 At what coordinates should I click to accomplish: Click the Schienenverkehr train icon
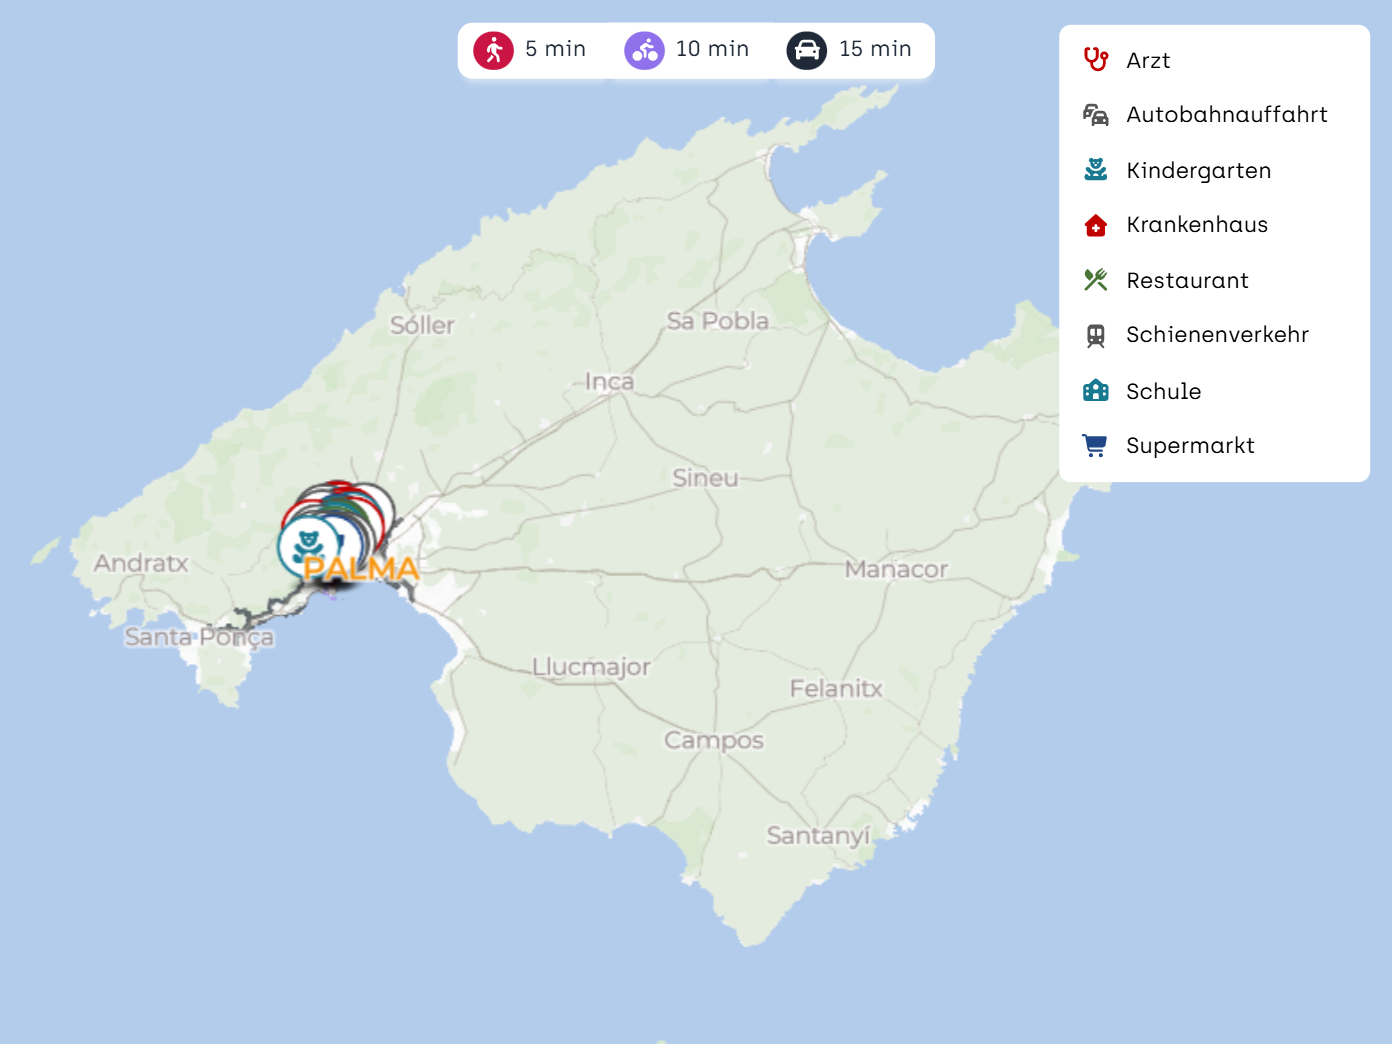pyautogui.click(x=1096, y=335)
